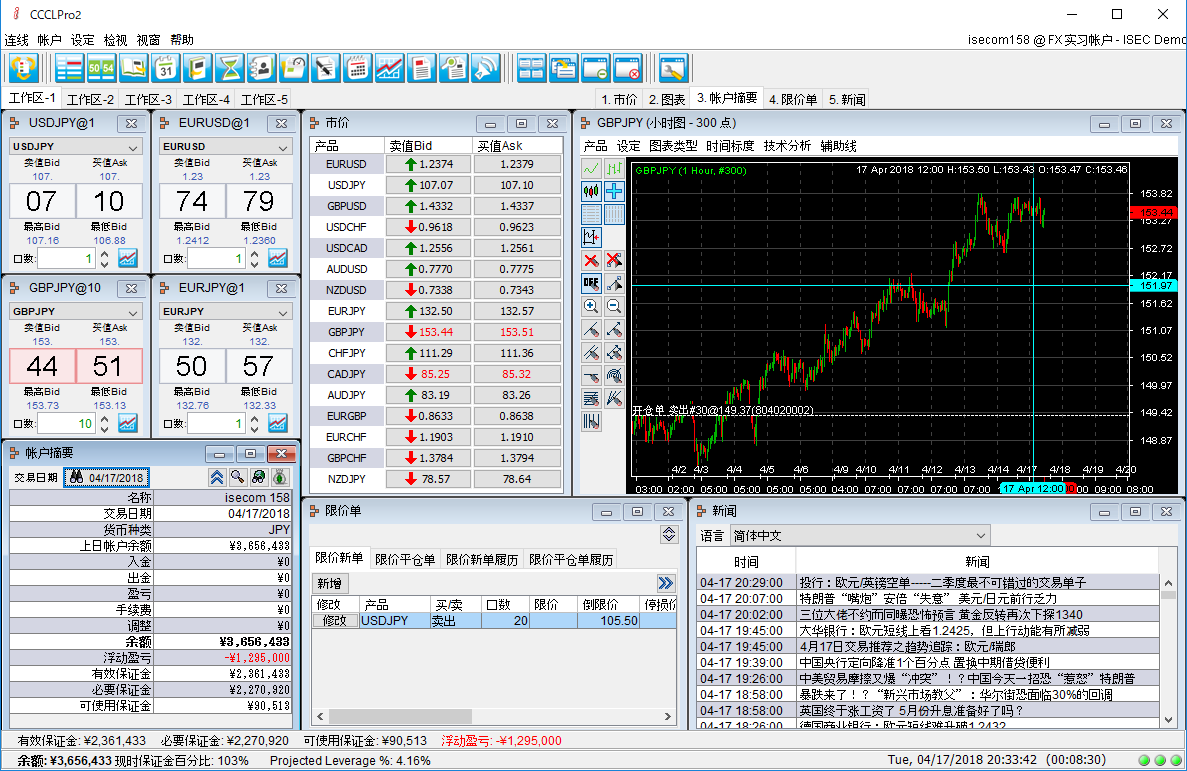Image resolution: width=1187 pixels, height=771 pixels.
Task: Select the Fibonacci arcs drawing tool
Action: click(614, 375)
